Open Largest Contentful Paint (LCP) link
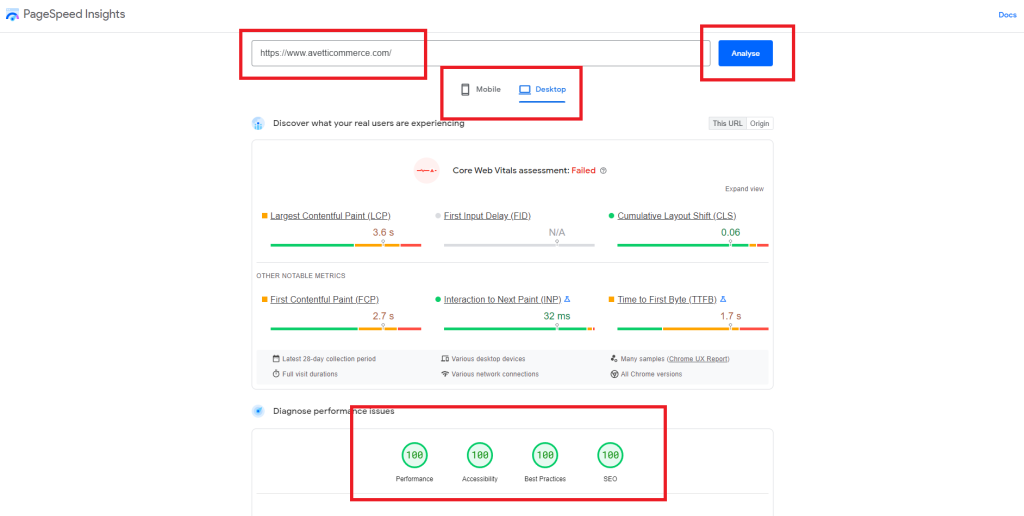1024x516 pixels. 330,216
